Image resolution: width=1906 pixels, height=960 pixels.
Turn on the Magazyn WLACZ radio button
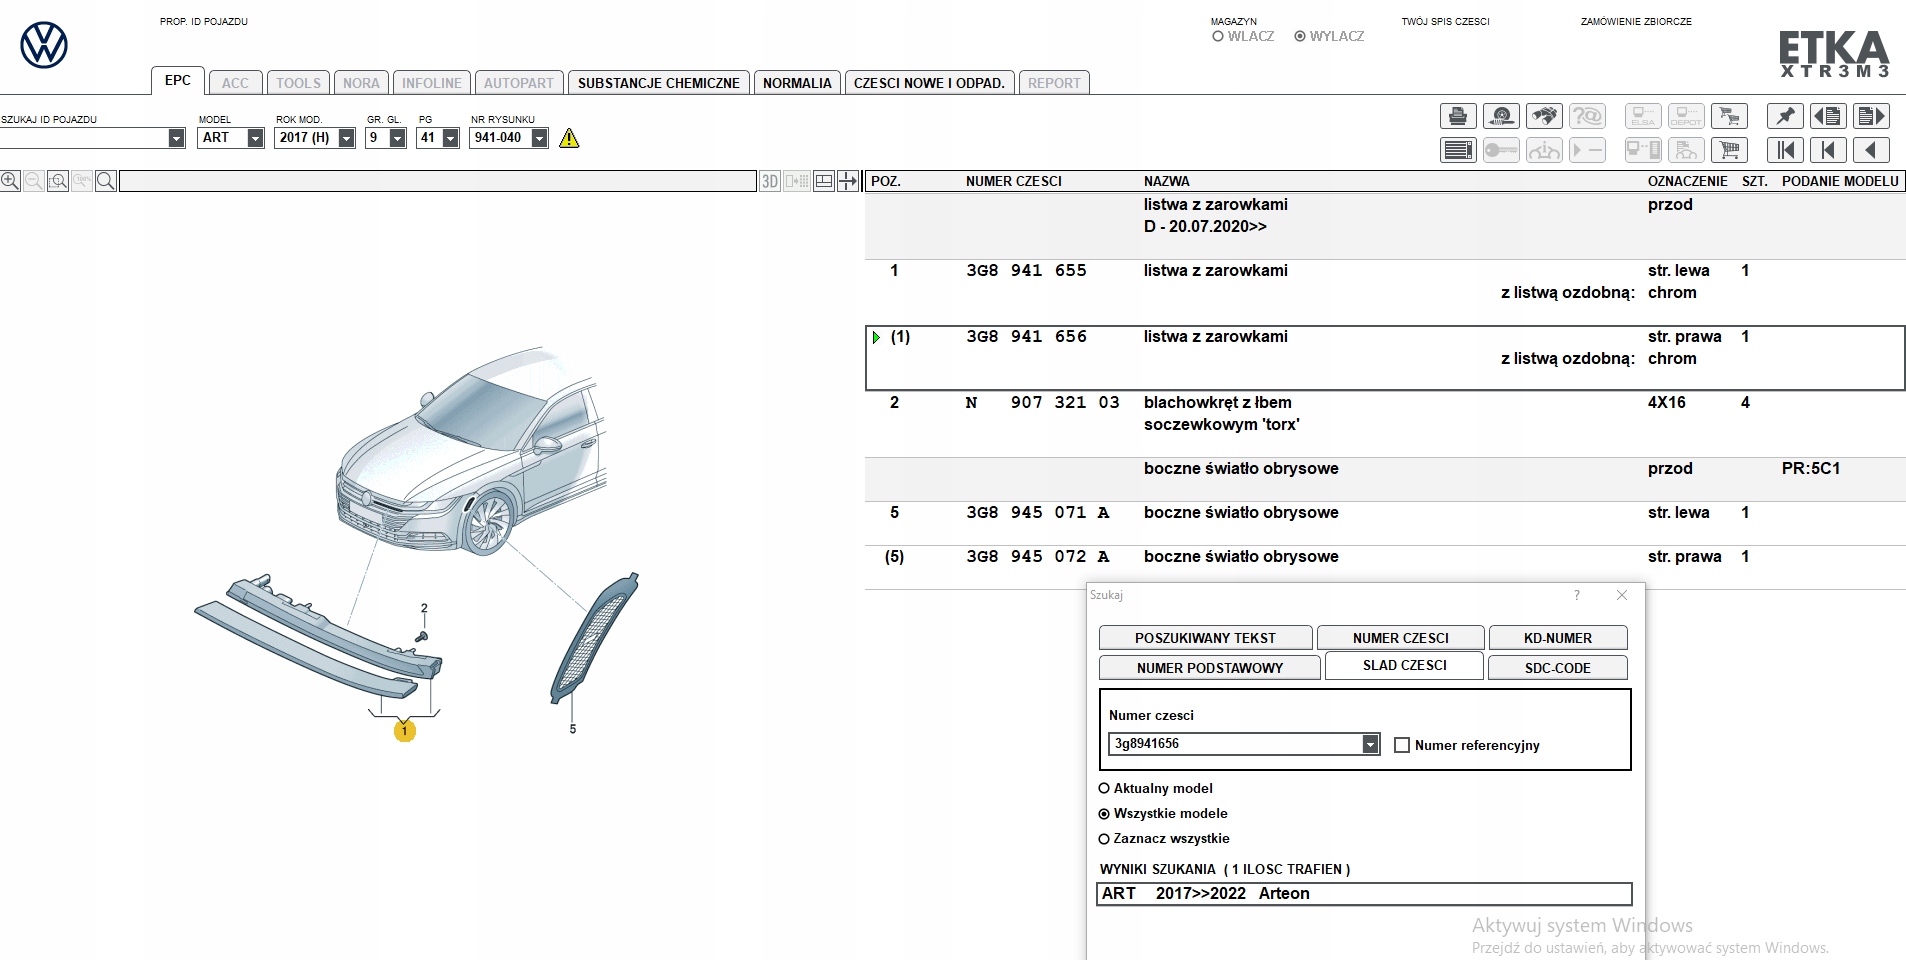tap(1218, 37)
